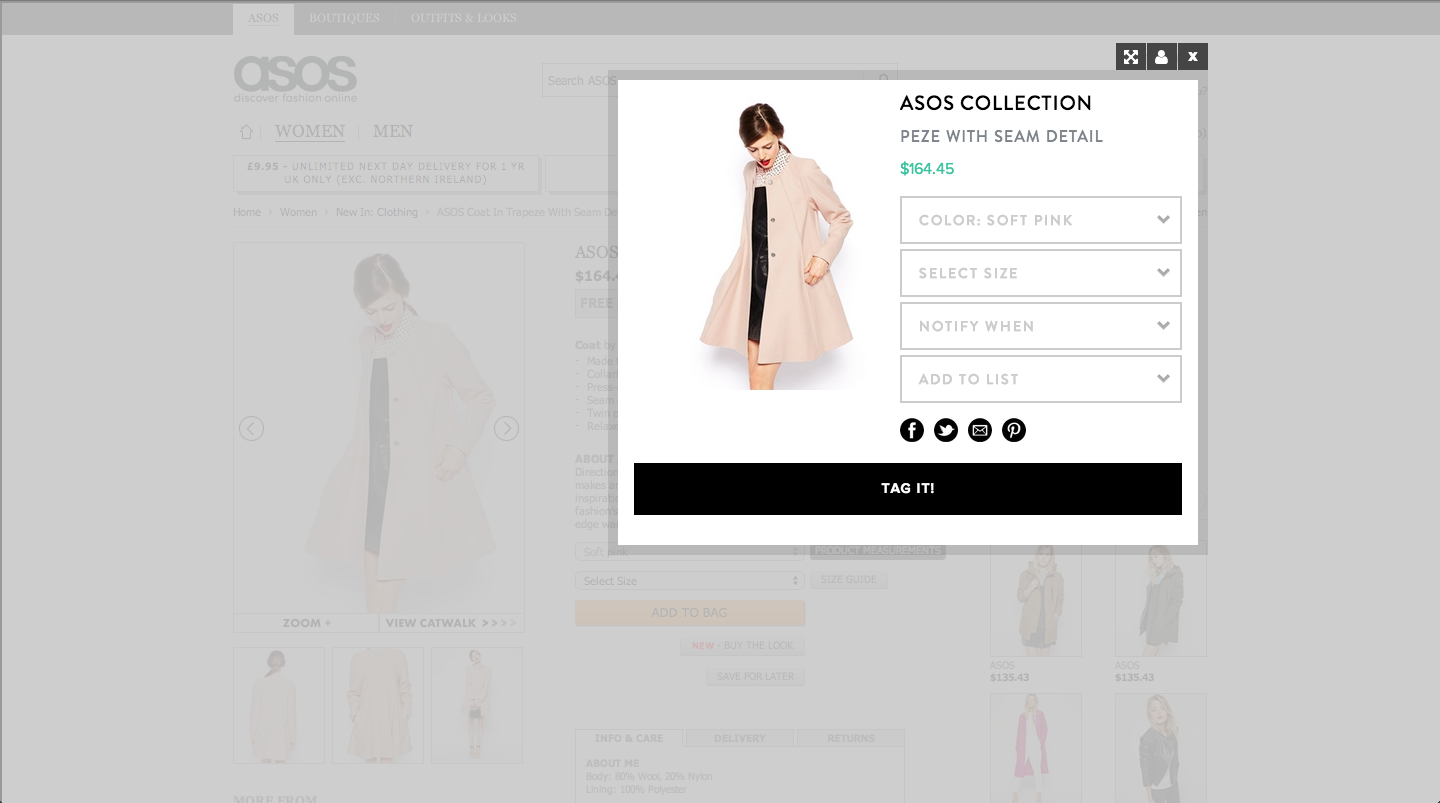Click the ASOS logo

(295, 79)
